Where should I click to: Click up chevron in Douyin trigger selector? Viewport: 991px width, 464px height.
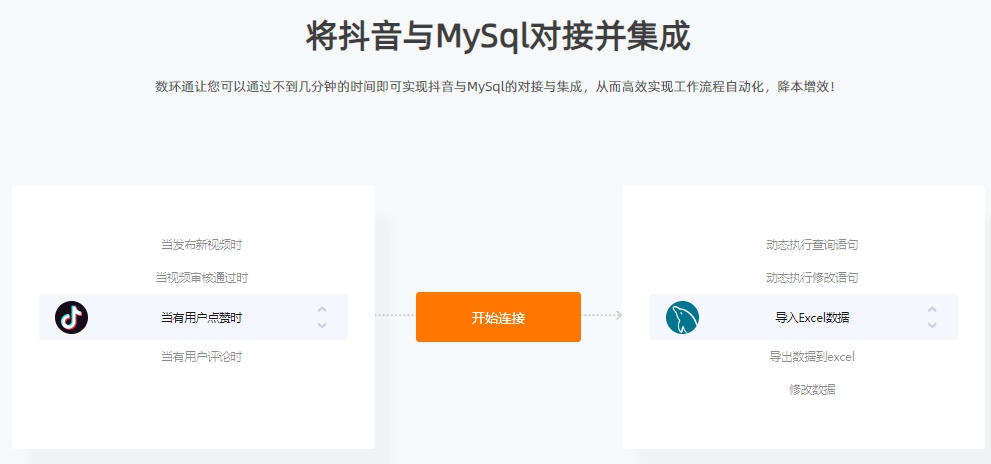click(x=322, y=310)
